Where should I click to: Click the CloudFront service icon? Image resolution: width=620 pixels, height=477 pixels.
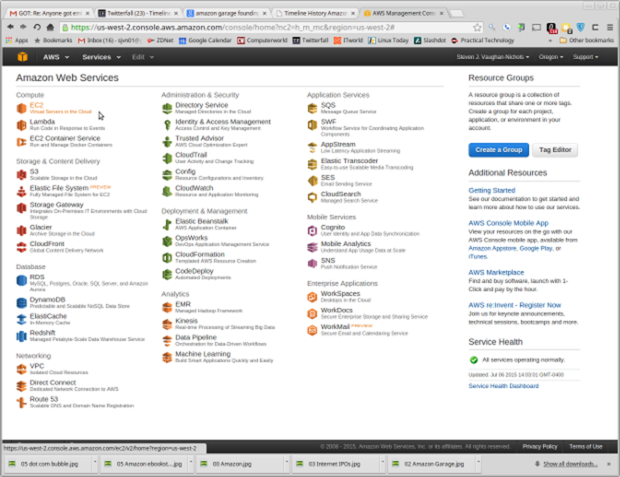click(x=21, y=247)
